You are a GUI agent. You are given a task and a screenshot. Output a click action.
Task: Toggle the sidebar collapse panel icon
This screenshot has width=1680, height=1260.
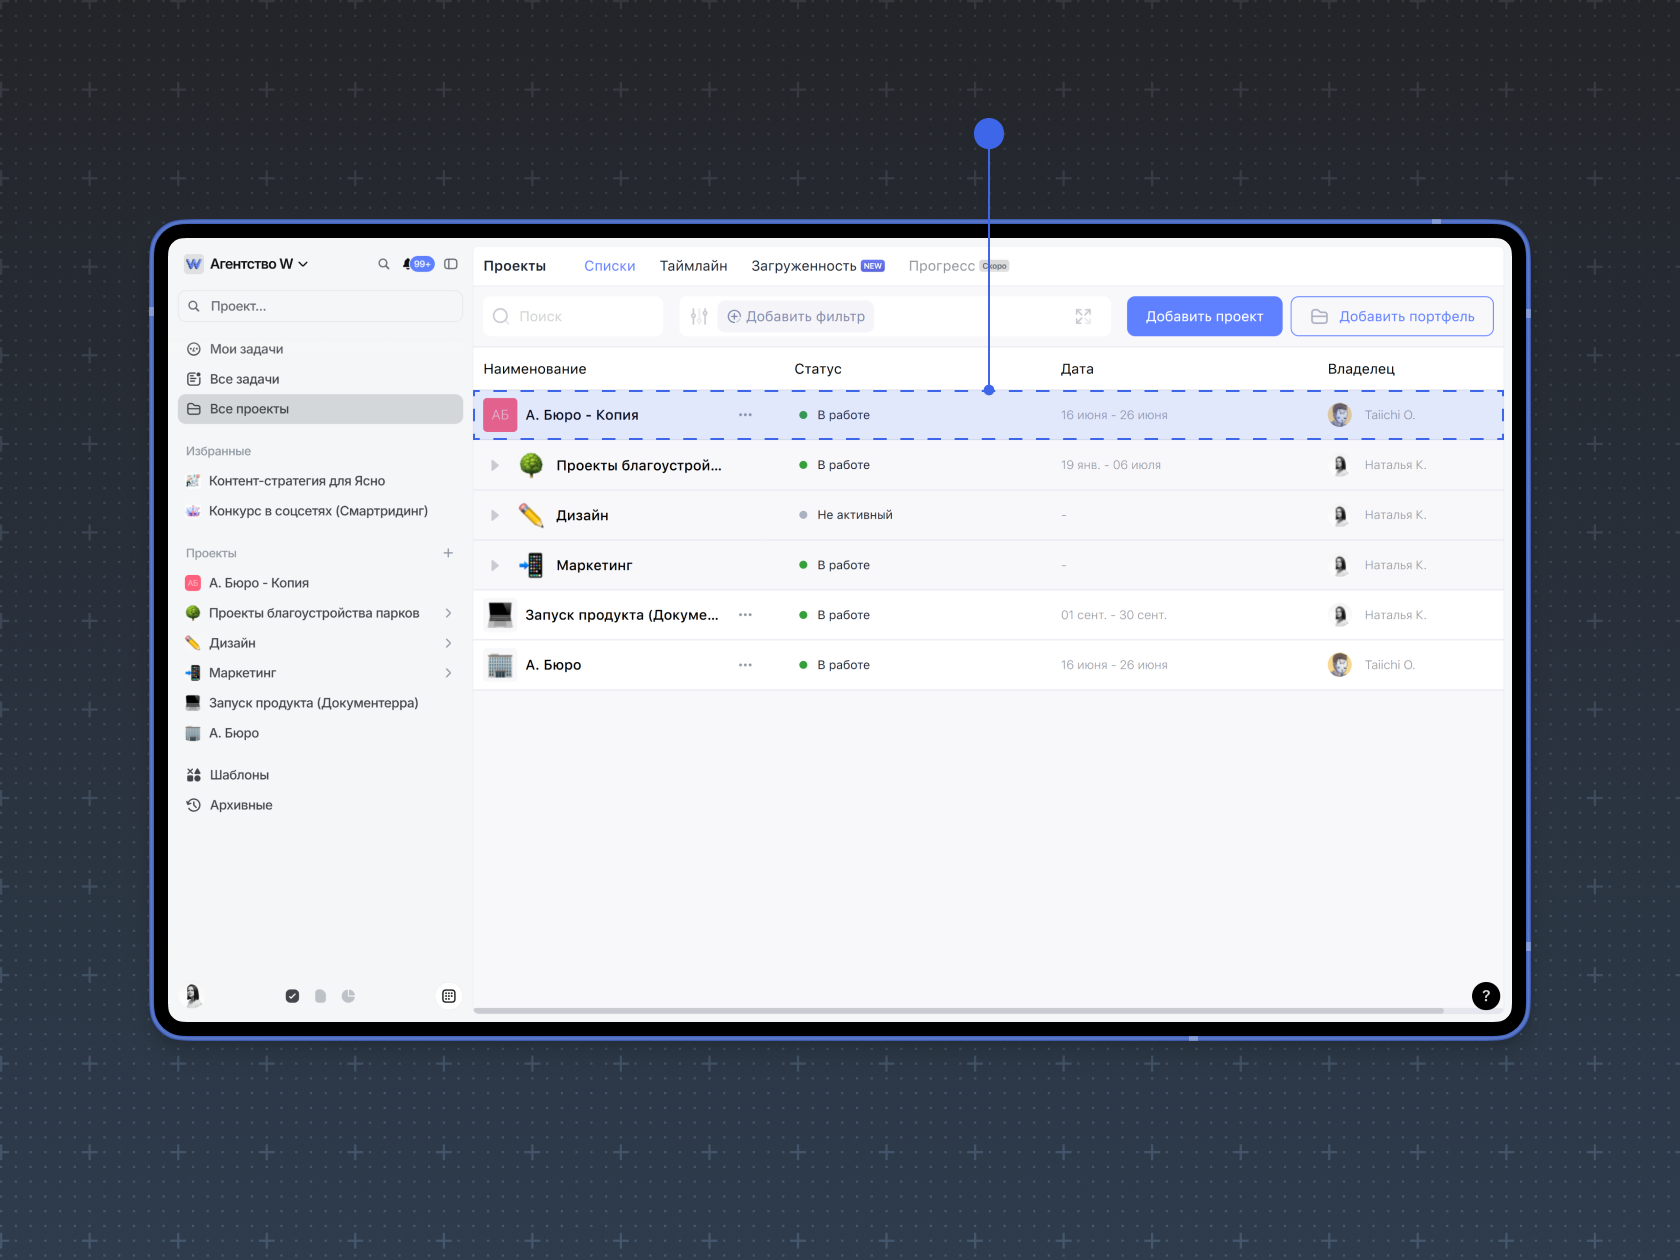pos(451,264)
